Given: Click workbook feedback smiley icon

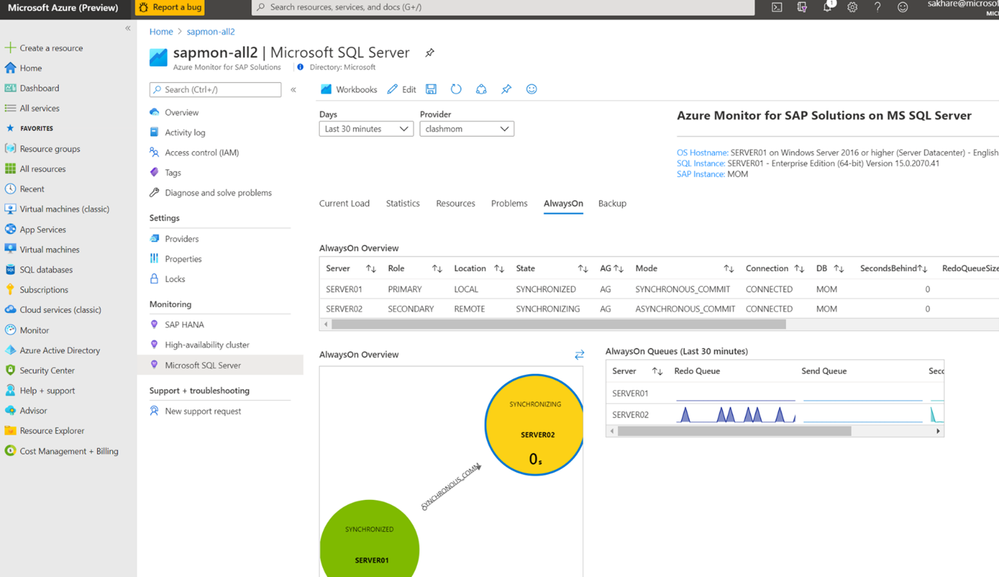Looking at the screenshot, I should pos(531,89).
